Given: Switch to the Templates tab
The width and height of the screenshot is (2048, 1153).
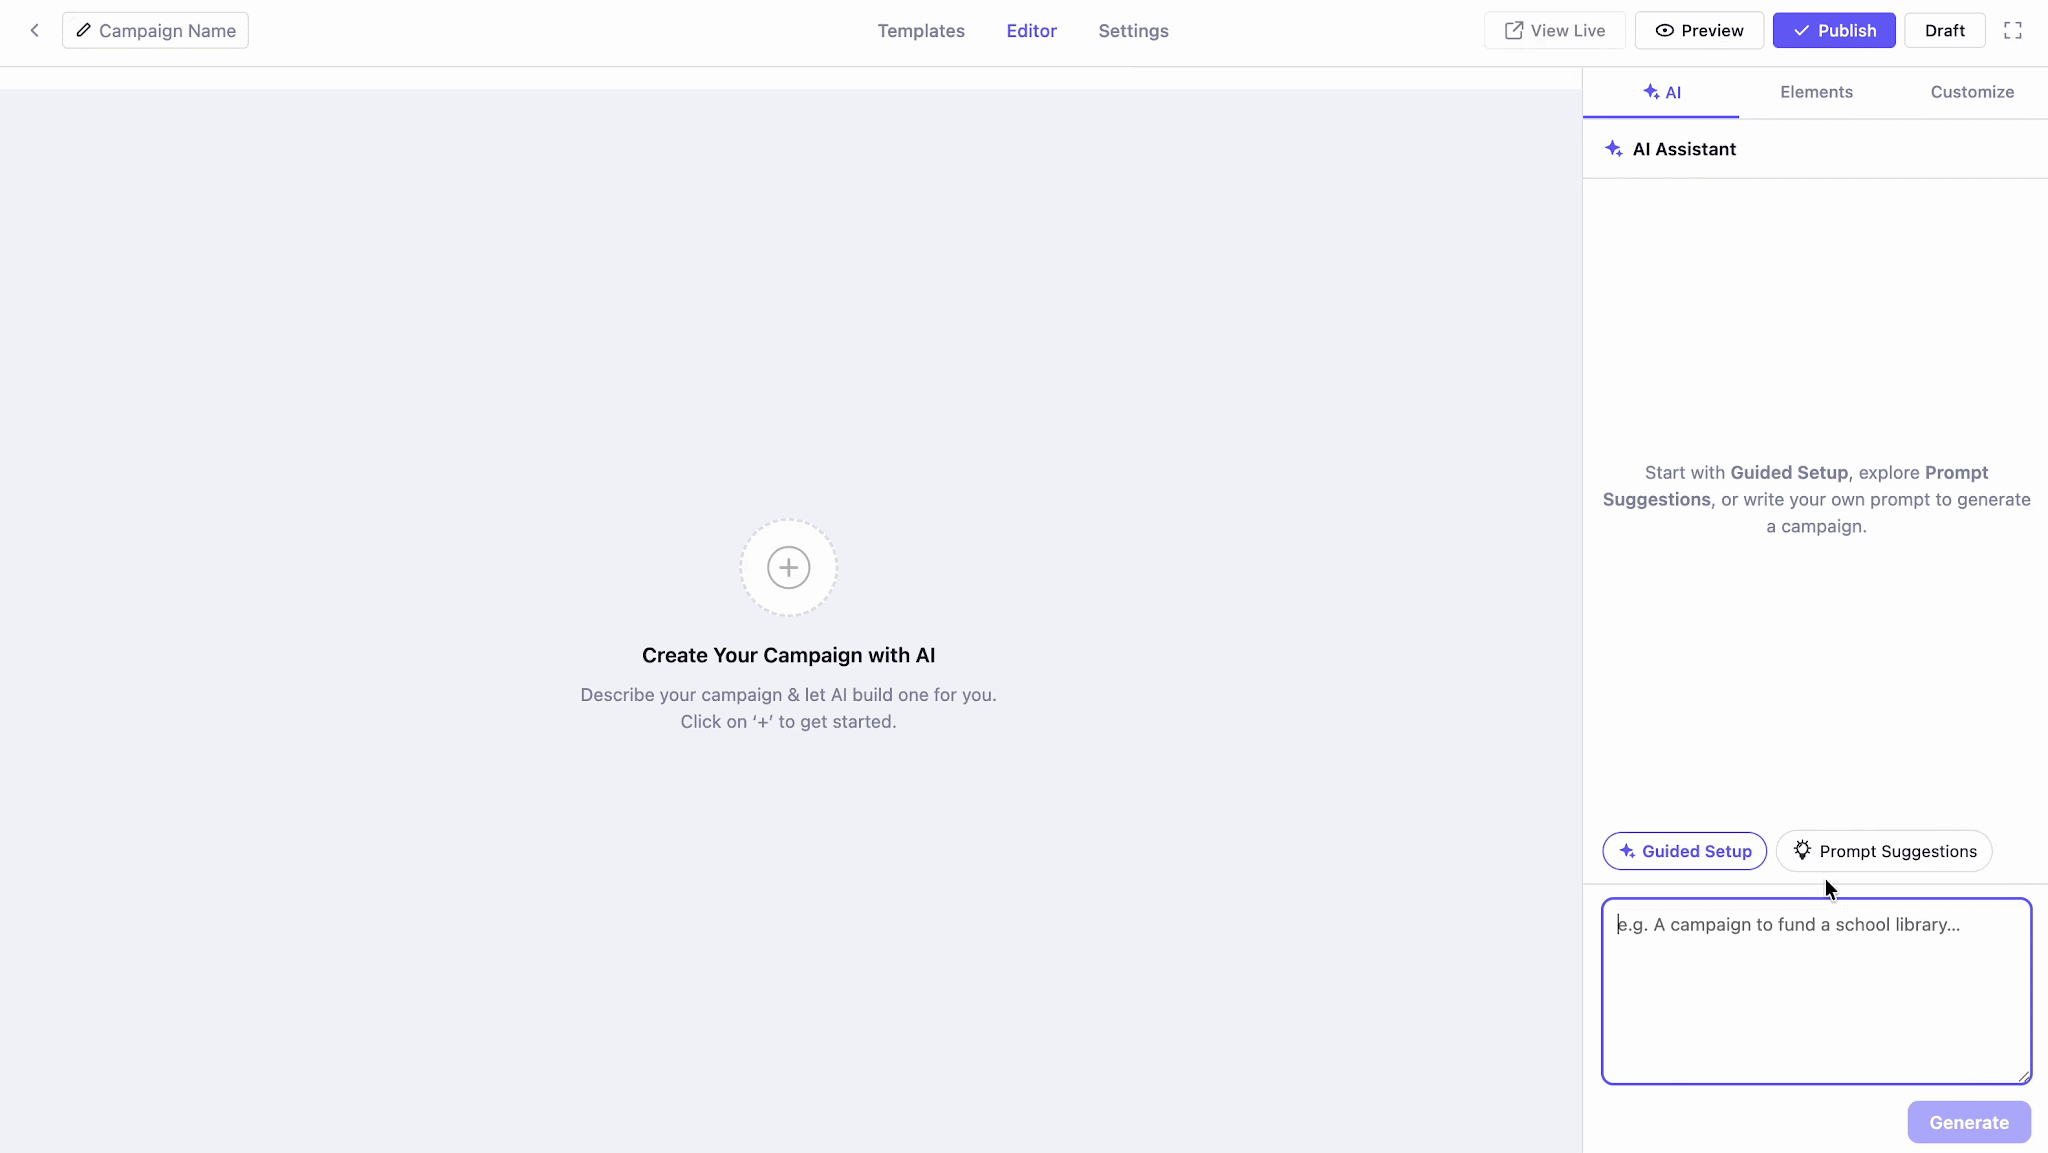Looking at the screenshot, I should 921,31.
